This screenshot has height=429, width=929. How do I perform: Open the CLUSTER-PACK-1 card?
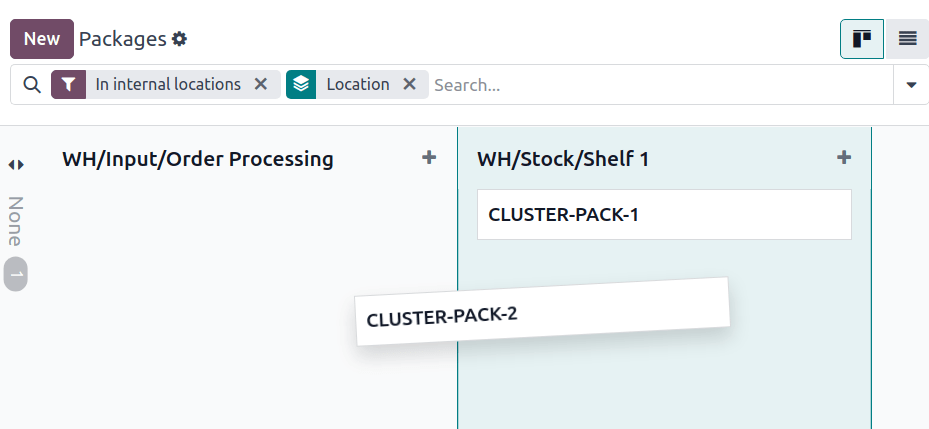tap(663, 215)
